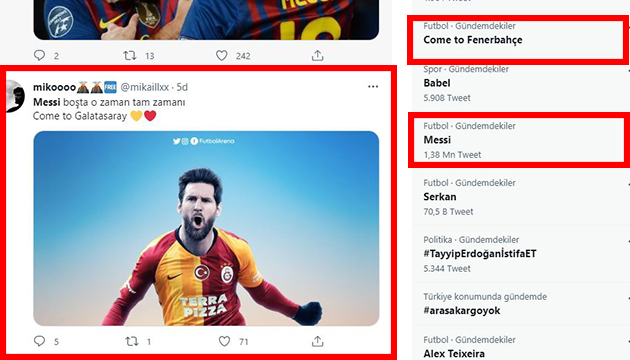
Task: Reply to the top tweet with 2 replies
Action: 39,55
